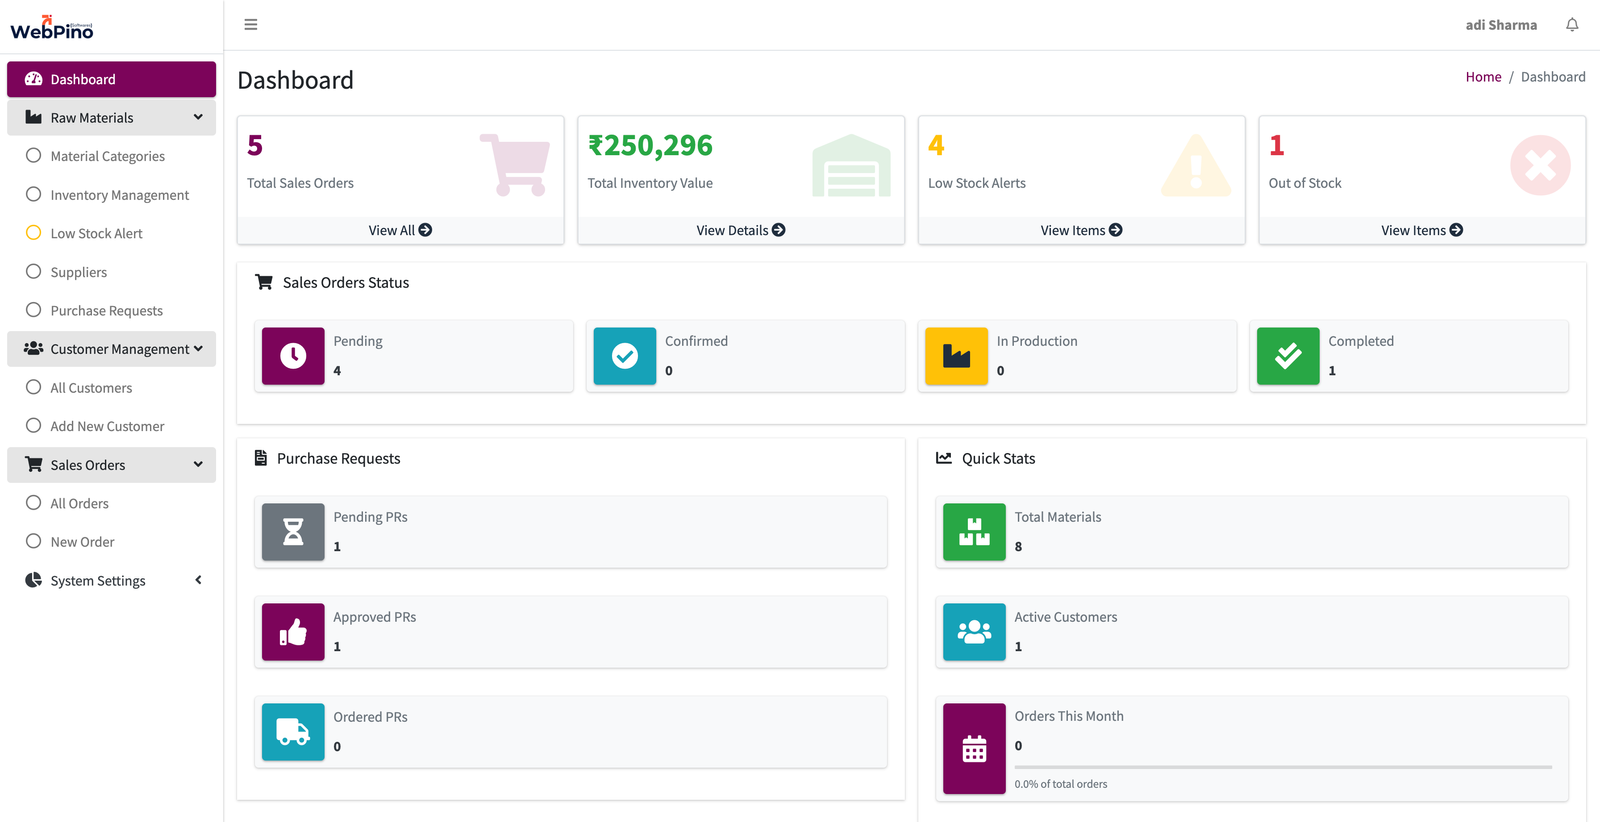The height and width of the screenshot is (822, 1600).
Task: Click the purple Pending clock icon
Action: (293, 356)
